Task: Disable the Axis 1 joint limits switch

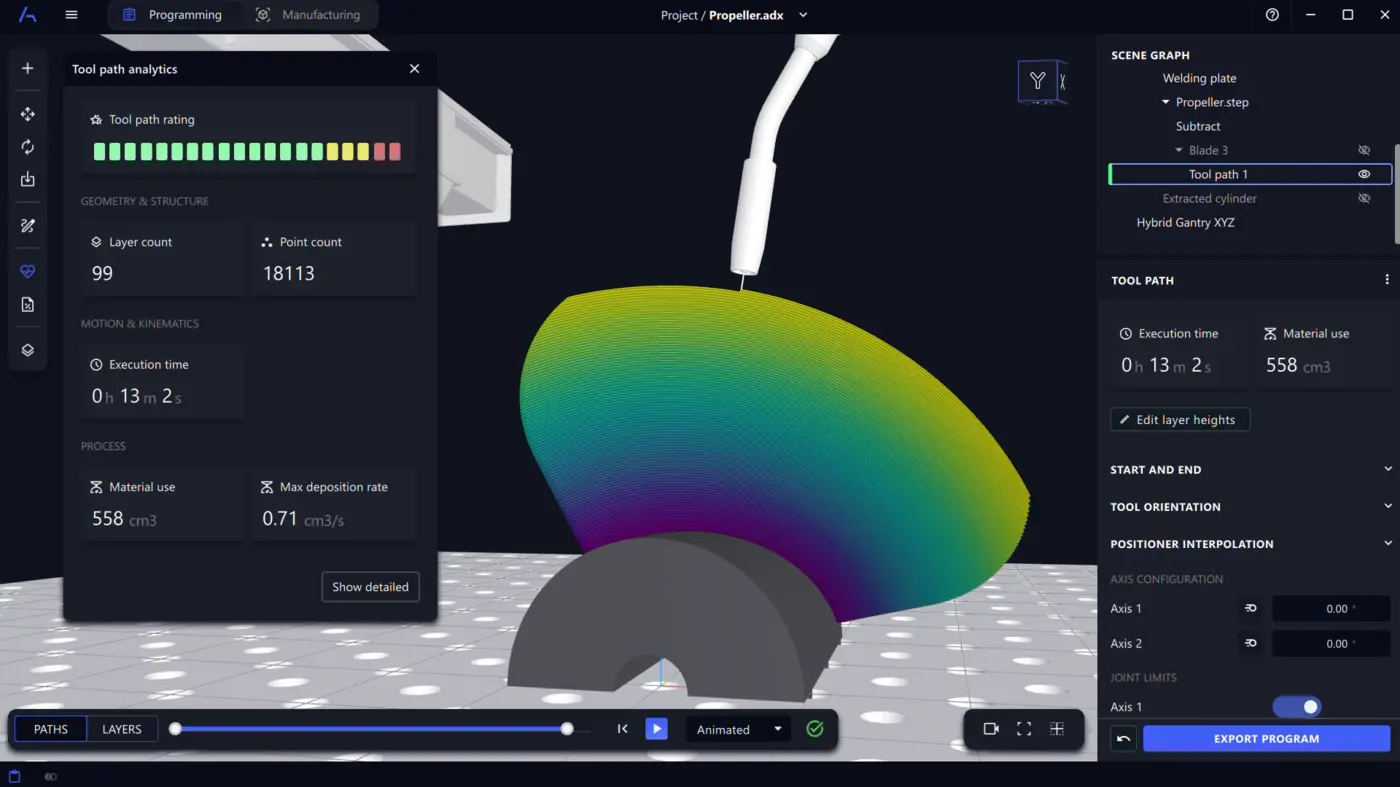Action: tap(1297, 707)
